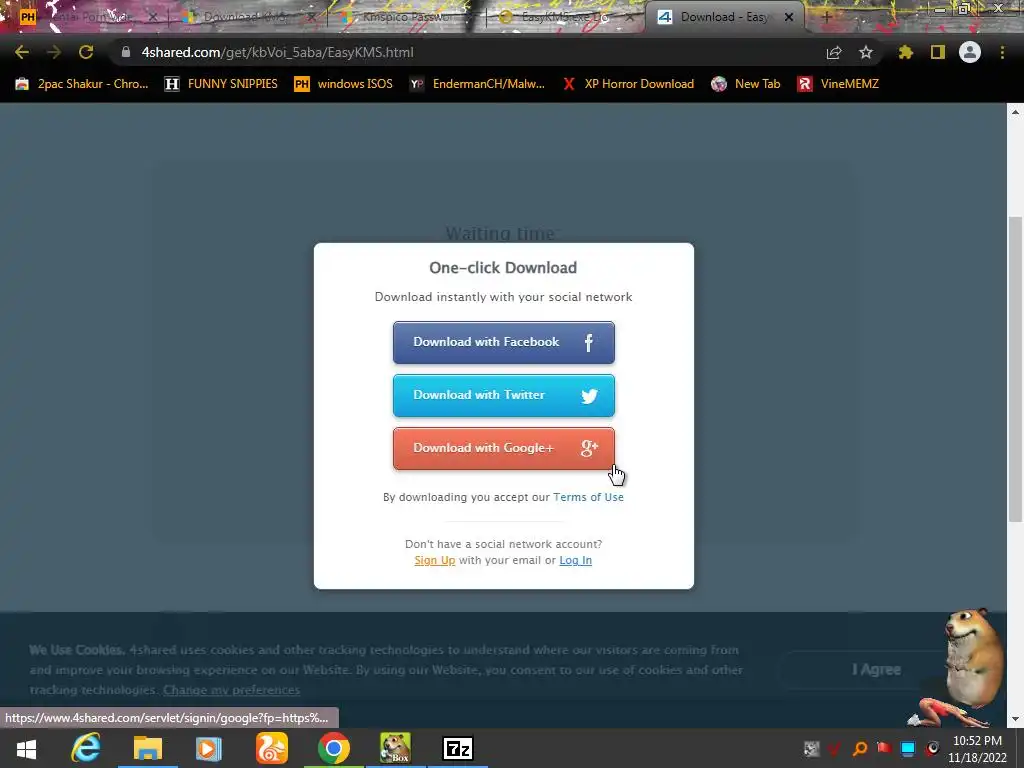The height and width of the screenshot is (768, 1024).
Task: Open the FUNNY SNIPPIES bookmark
Action: 221,84
